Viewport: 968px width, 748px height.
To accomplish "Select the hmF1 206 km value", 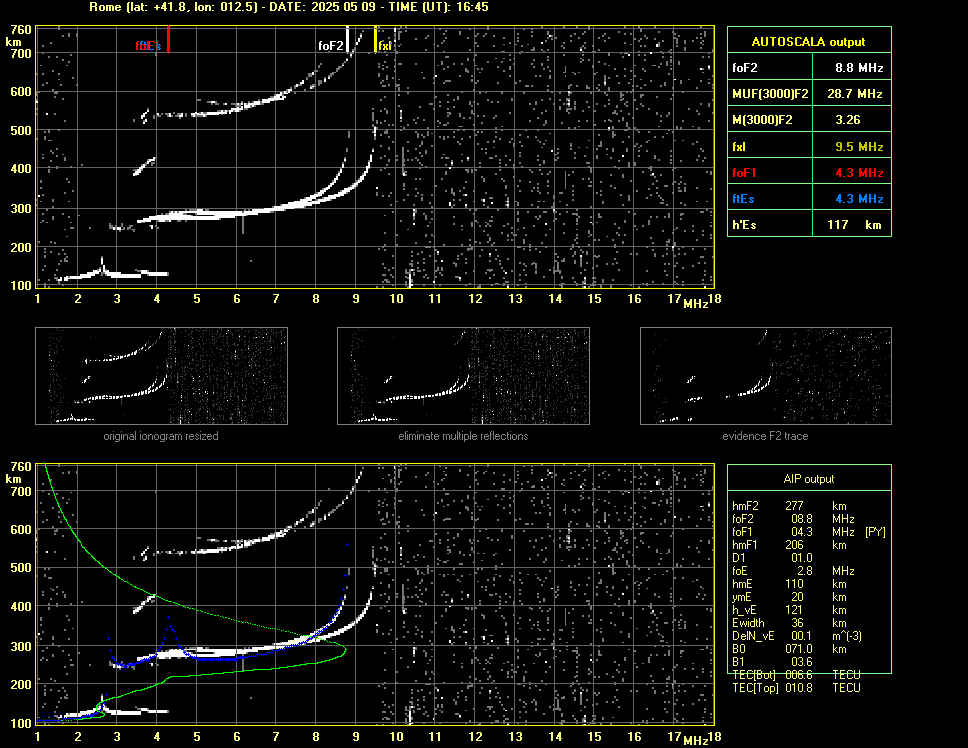I will (x=795, y=545).
